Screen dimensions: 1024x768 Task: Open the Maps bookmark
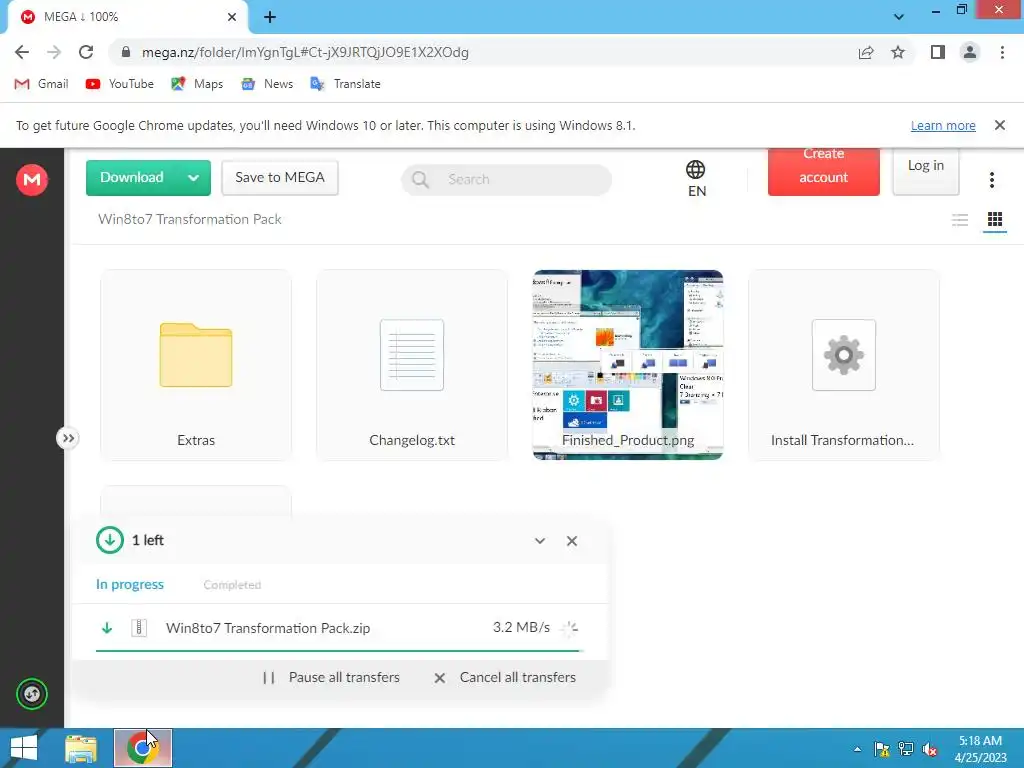[197, 84]
